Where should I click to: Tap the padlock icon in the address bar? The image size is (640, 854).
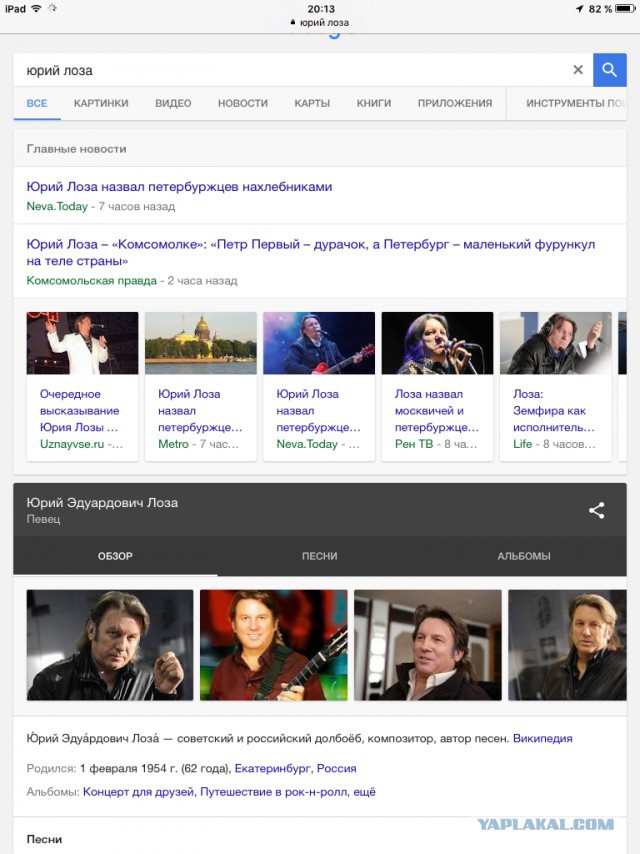tap(293, 22)
